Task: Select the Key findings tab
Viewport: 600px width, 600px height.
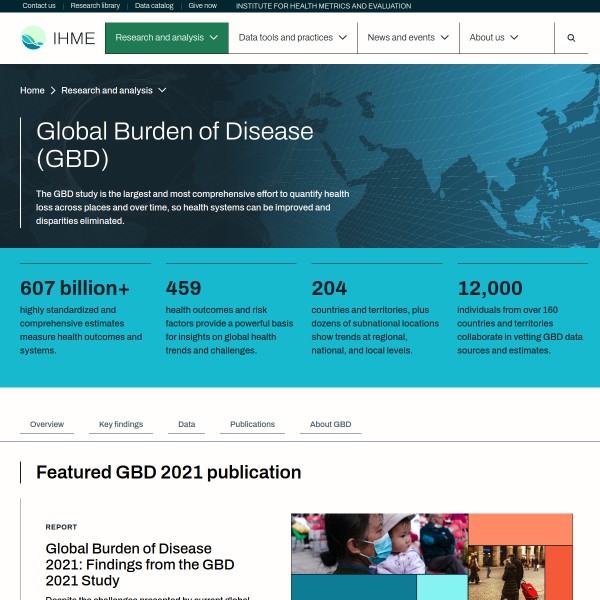Action: tap(121, 424)
